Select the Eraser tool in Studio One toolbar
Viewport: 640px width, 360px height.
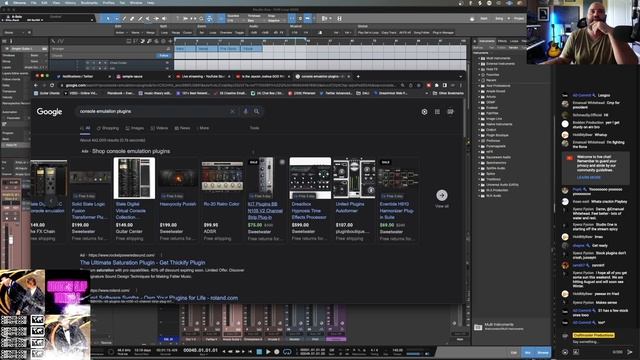(x=132, y=18)
